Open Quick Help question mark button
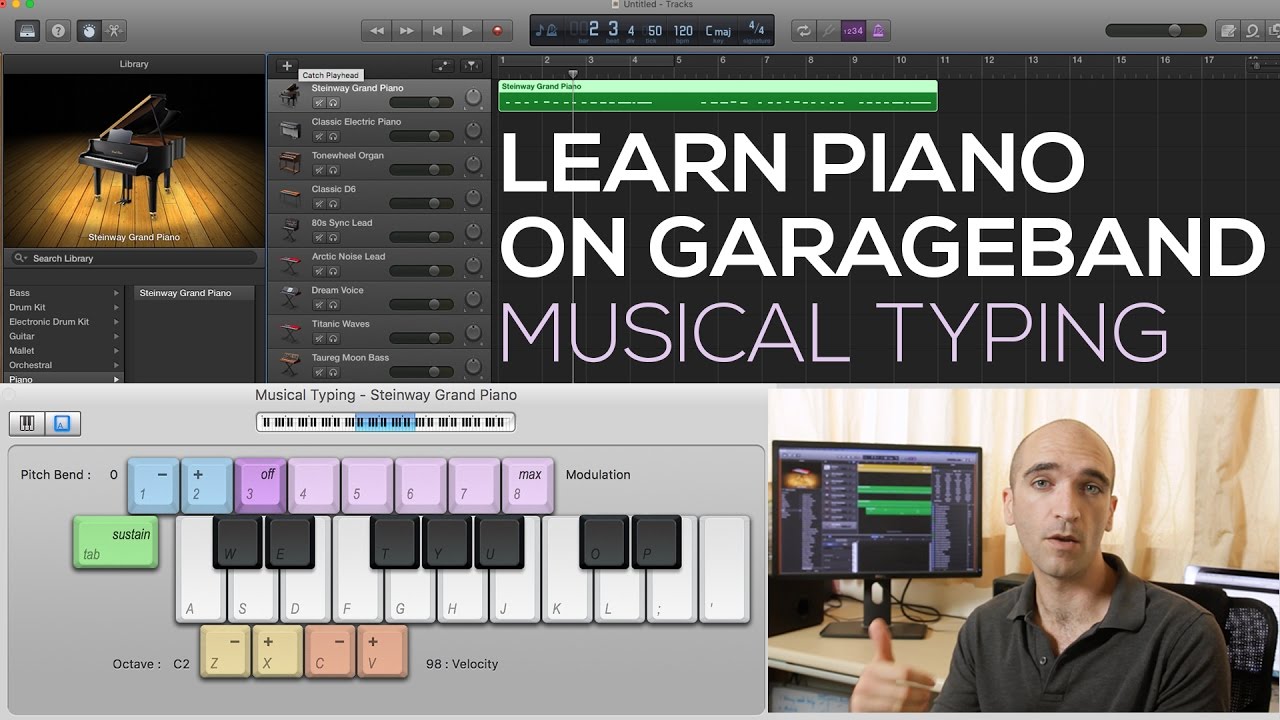The image size is (1280, 720). (x=59, y=30)
